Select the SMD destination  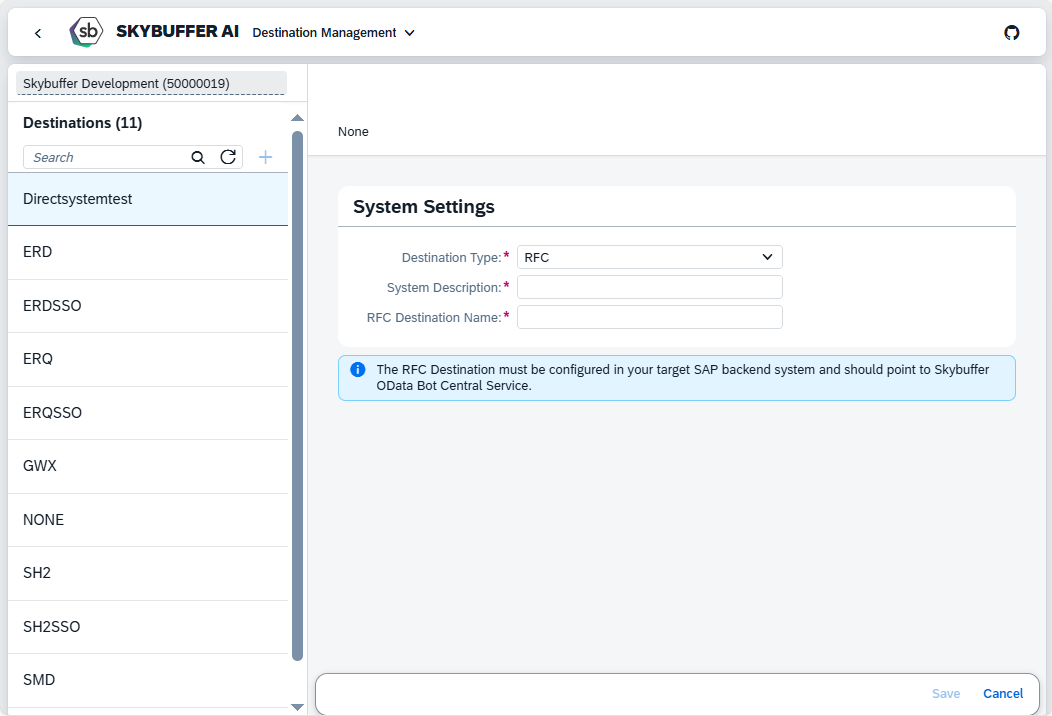tap(148, 680)
